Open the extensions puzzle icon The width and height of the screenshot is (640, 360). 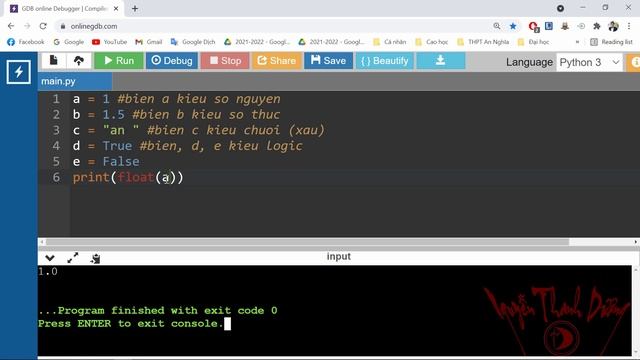coord(597,26)
